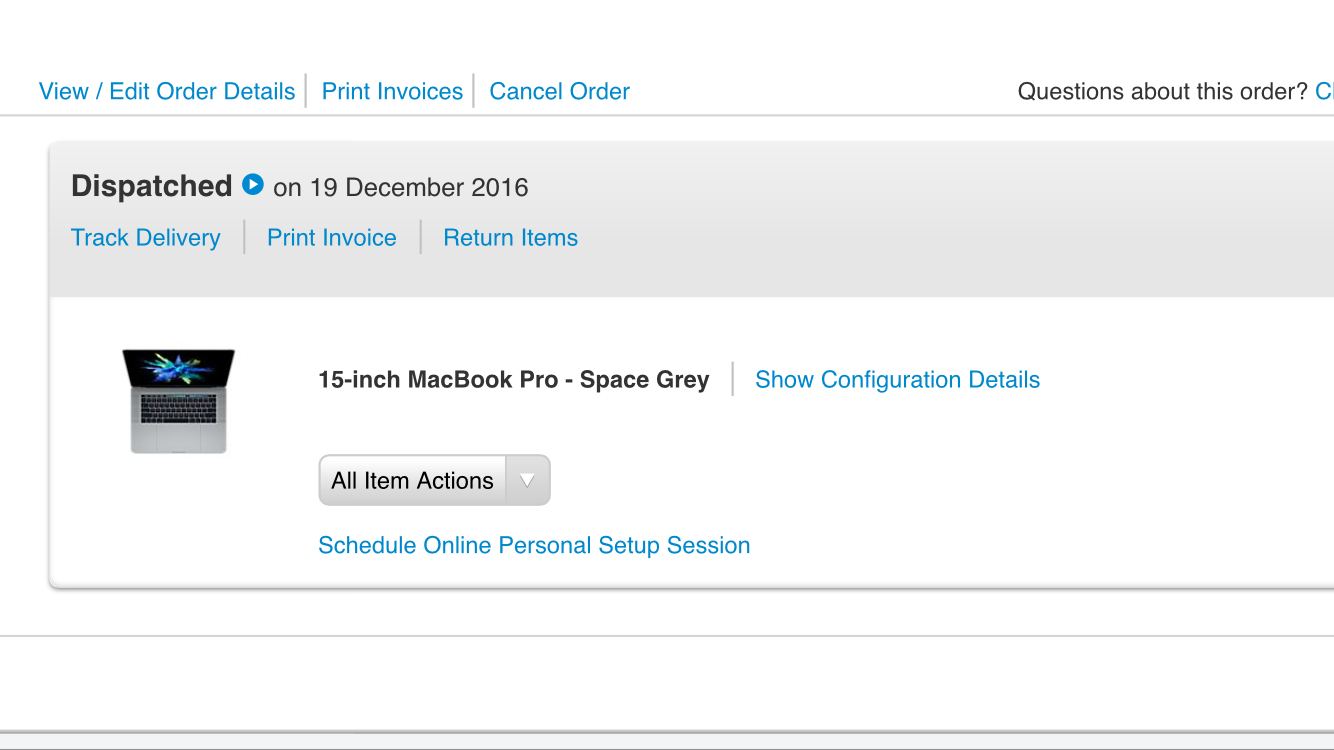Click the cut-off link after the order question
The height and width of the screenshot is (750, 1334).
1324,91
